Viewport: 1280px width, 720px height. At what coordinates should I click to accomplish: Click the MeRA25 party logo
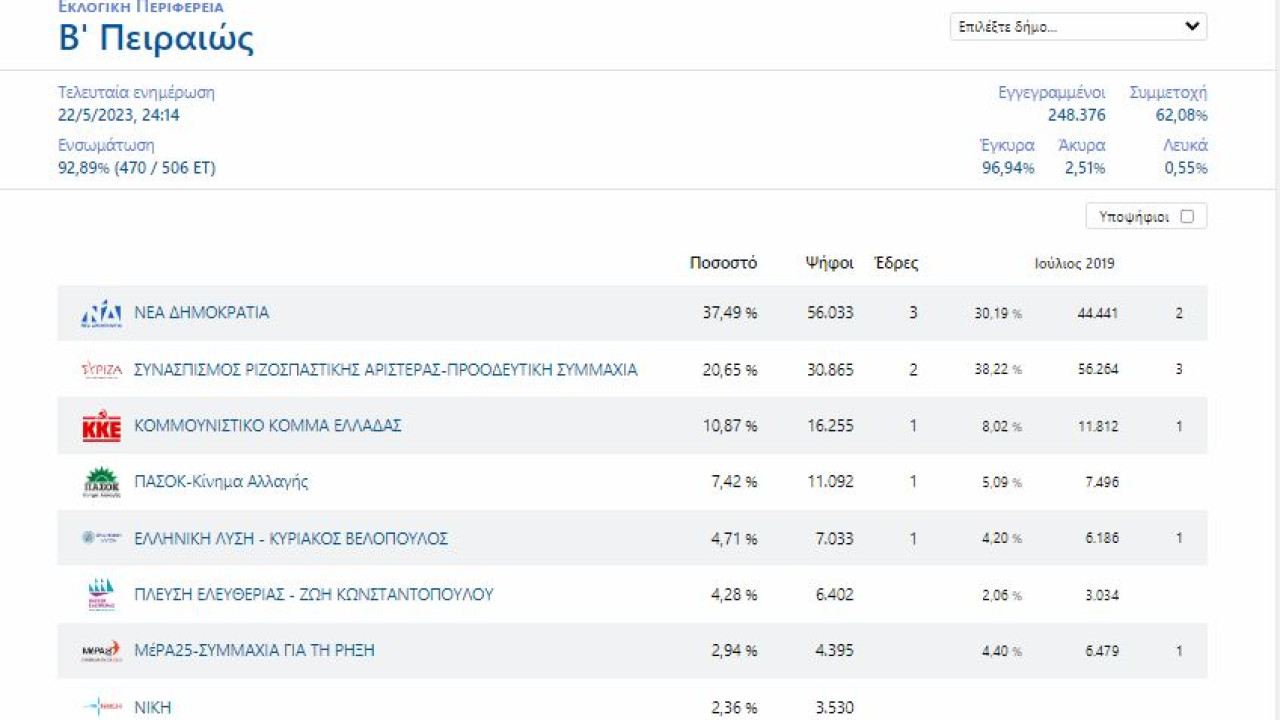[x=101, y=651]
